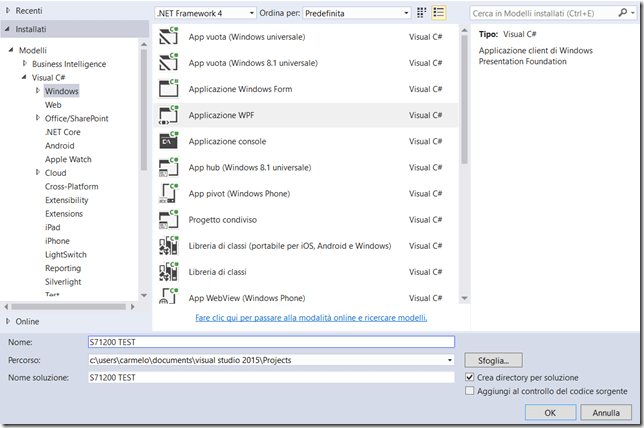Select LightSwitch category
Image resolution: width=644 pixels, height=428 pixels.
(x=66, y=254)
